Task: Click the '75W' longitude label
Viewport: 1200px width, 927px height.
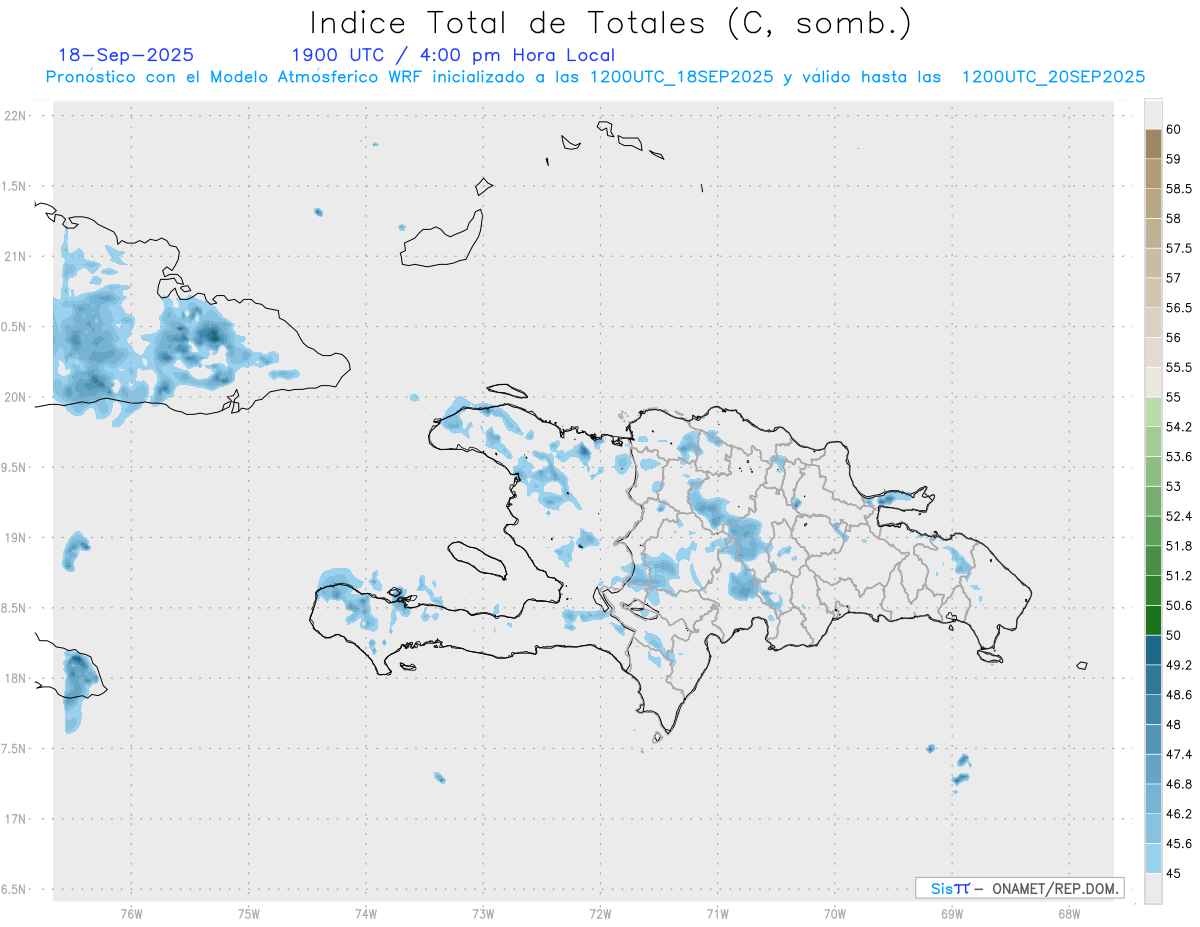Action: (x=249, y=914)
